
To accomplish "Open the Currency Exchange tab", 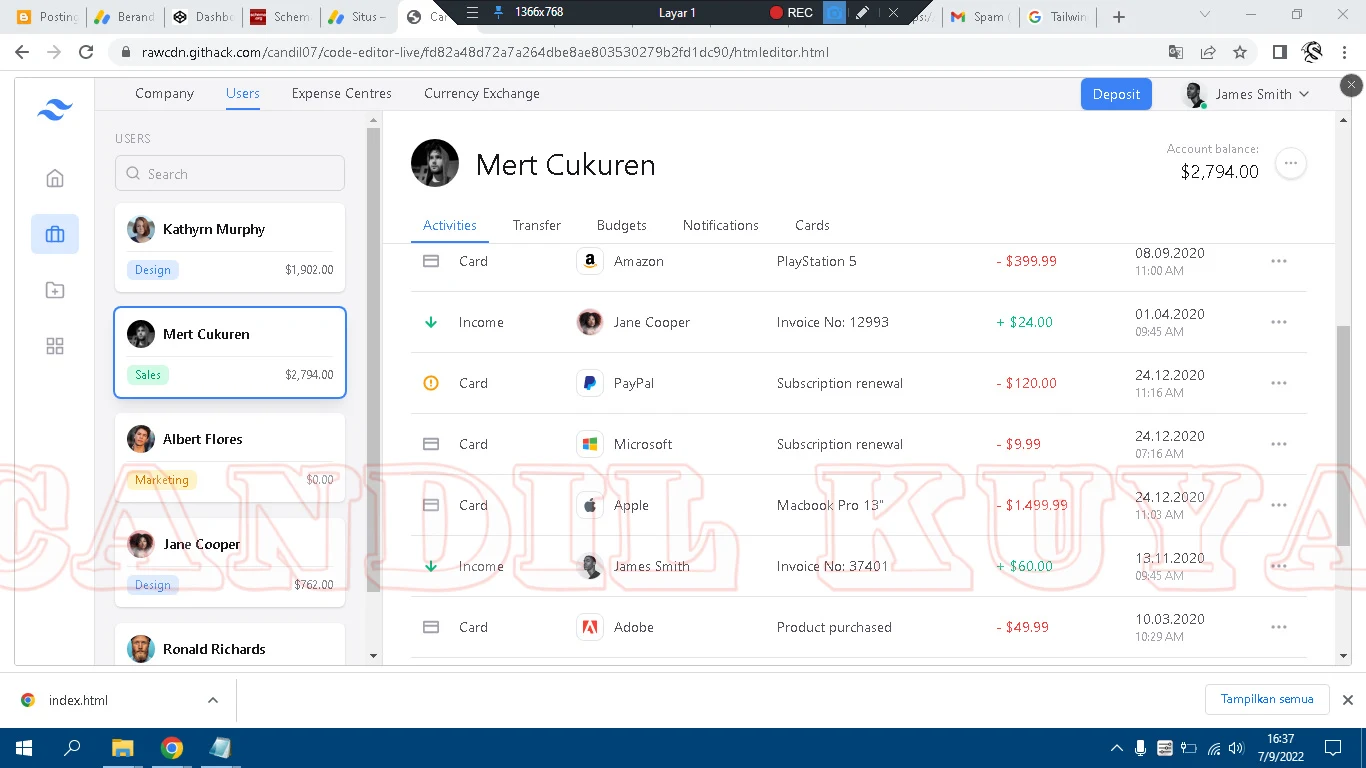I will pyautogui.click(x=482, y=93).
